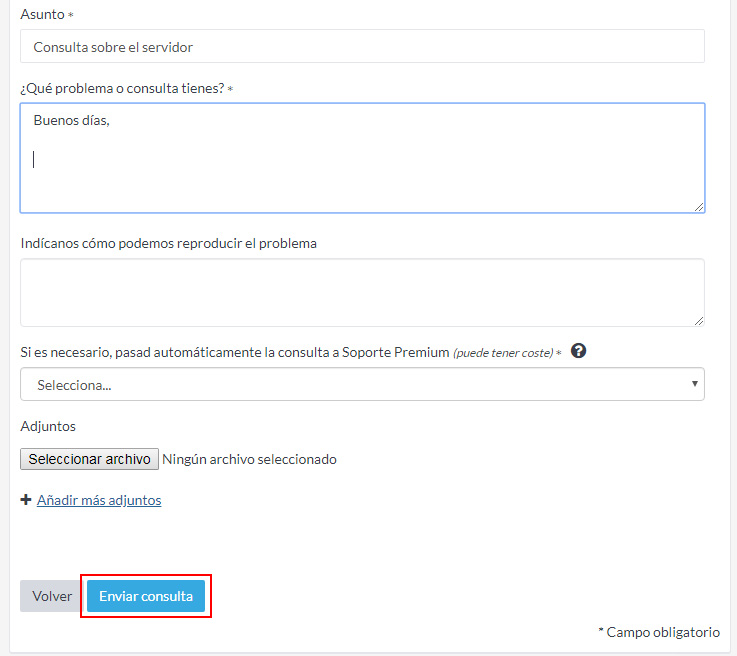This screenshot has height=656, width=737.
Task: Click the plus icon beside Añadir más adjuntos
Action: click(x=26, y=500)
